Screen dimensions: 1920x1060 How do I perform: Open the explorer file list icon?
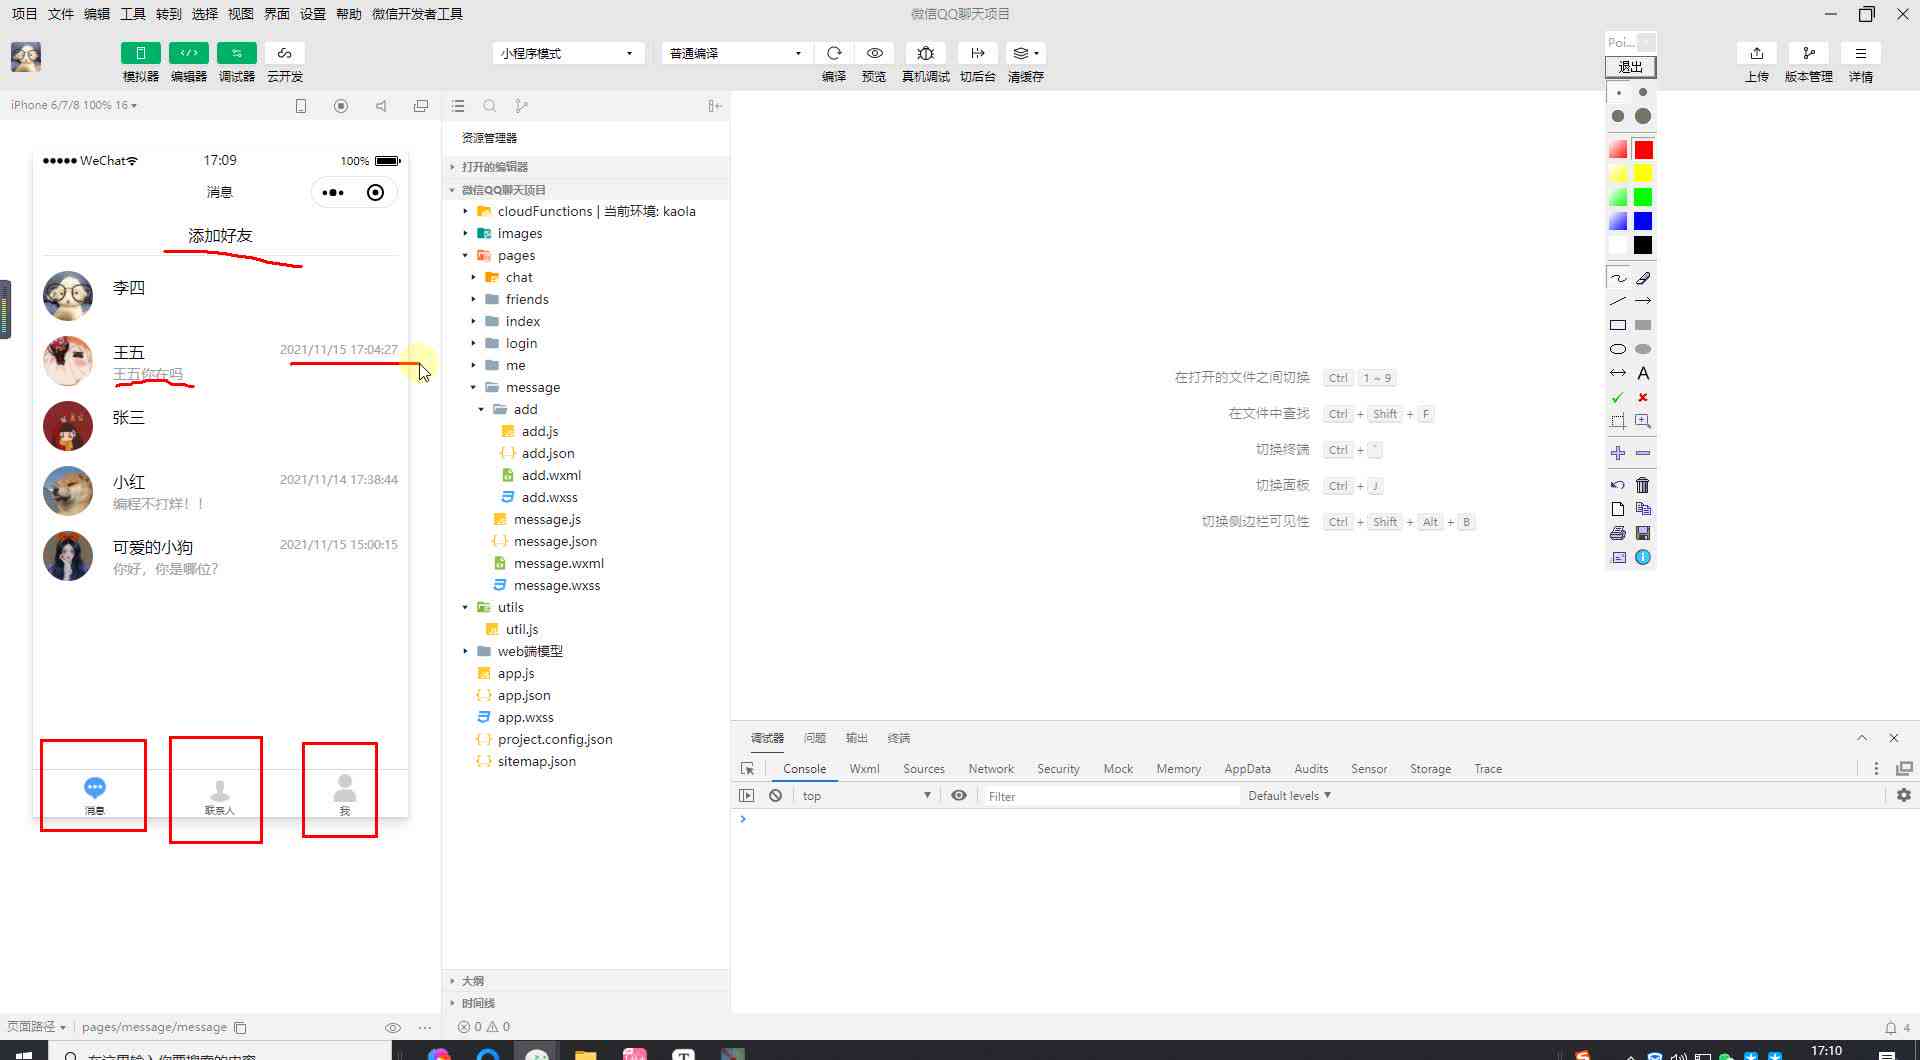[458, 106]
